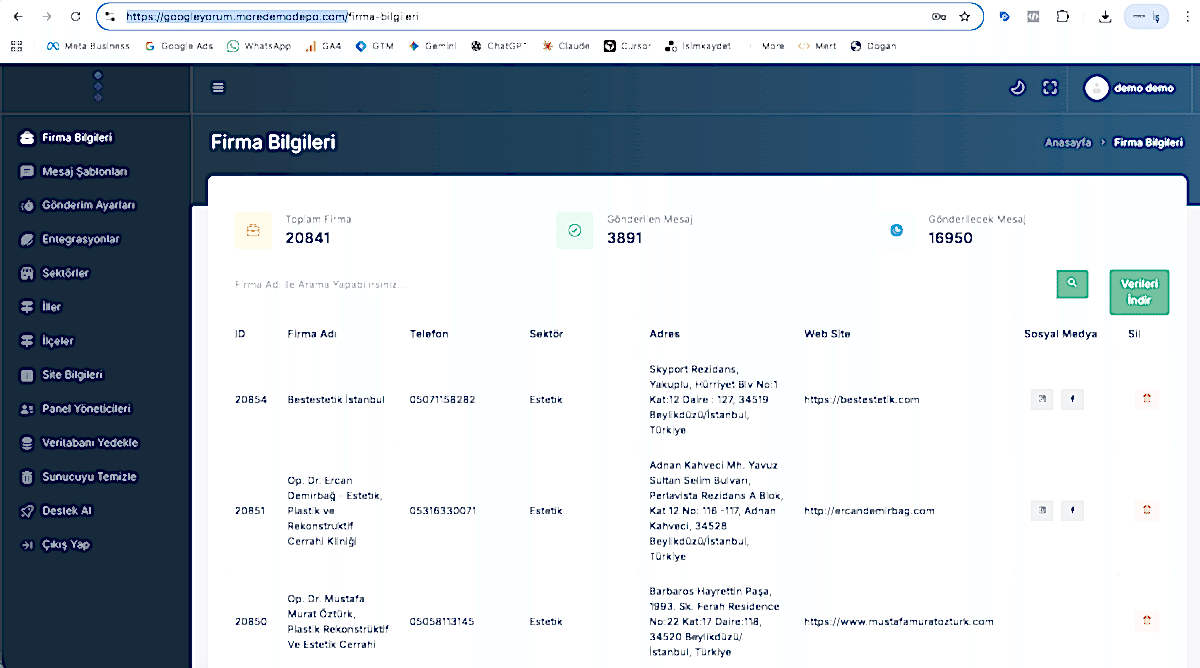
Task: Bookmark this page with the star icon
Action: click(964, 17)
